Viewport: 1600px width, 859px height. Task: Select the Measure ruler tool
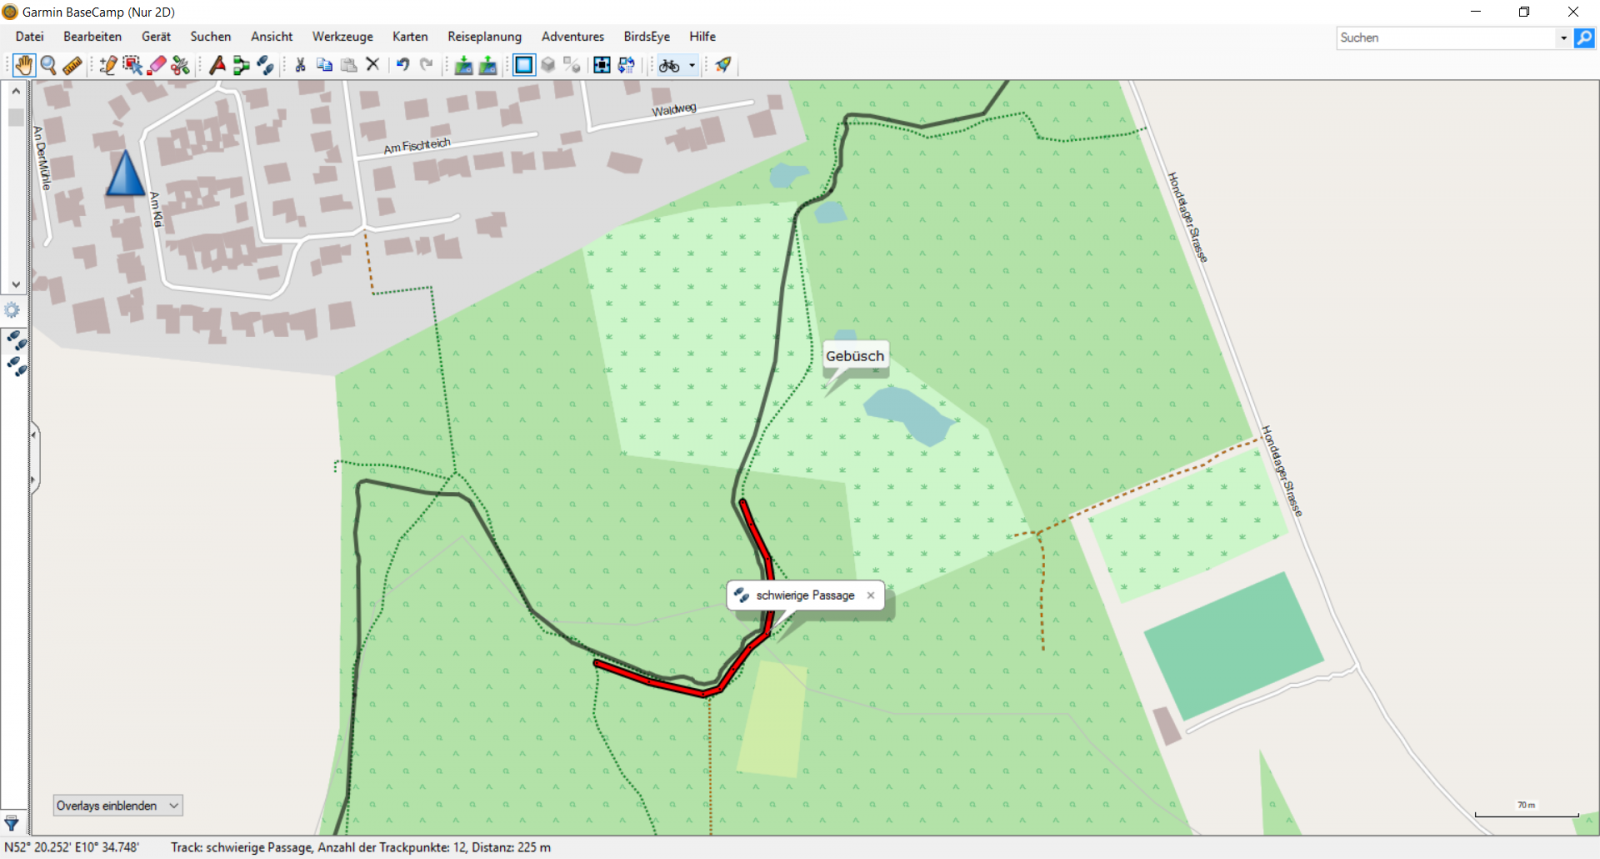72,65
